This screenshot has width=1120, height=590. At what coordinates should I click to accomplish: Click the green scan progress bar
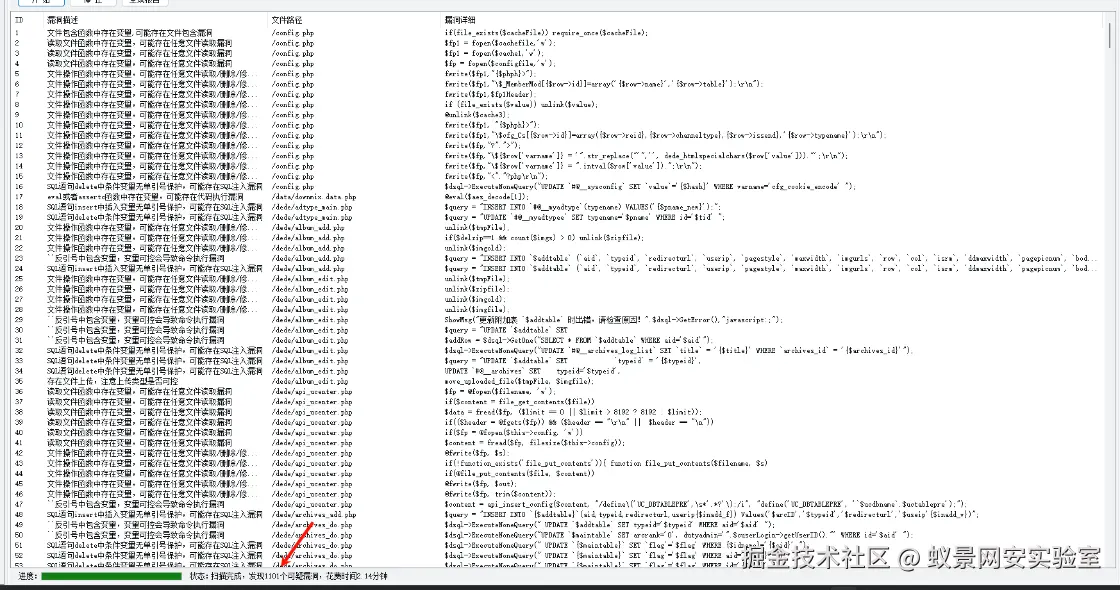pyautogui.click(x=111, y=576)
